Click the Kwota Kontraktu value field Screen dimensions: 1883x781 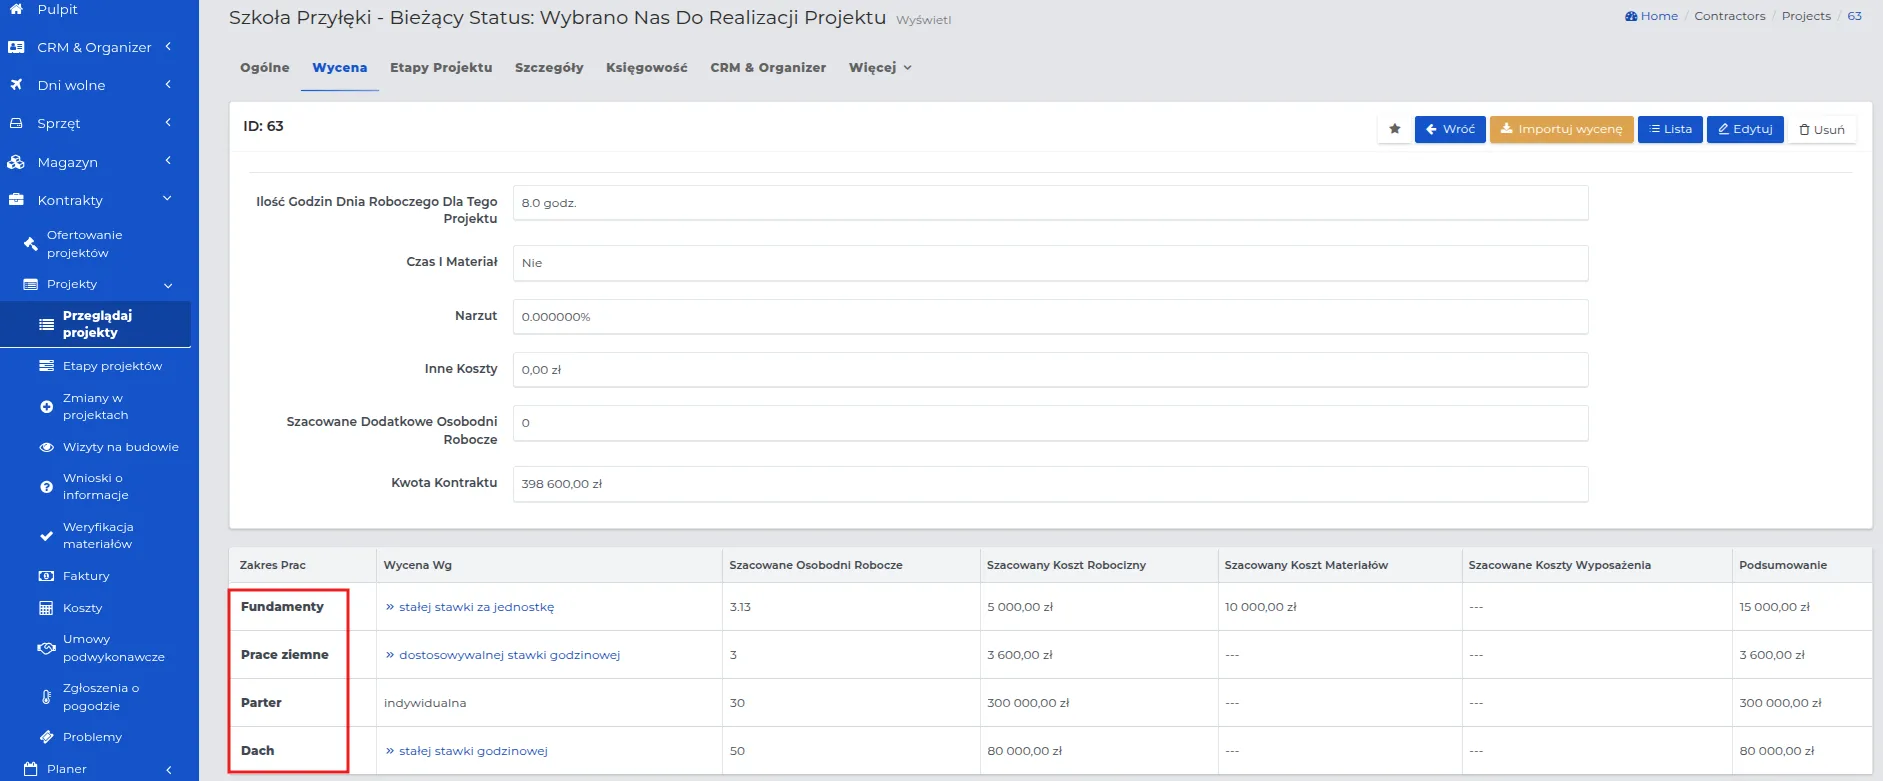point(1050,484)
